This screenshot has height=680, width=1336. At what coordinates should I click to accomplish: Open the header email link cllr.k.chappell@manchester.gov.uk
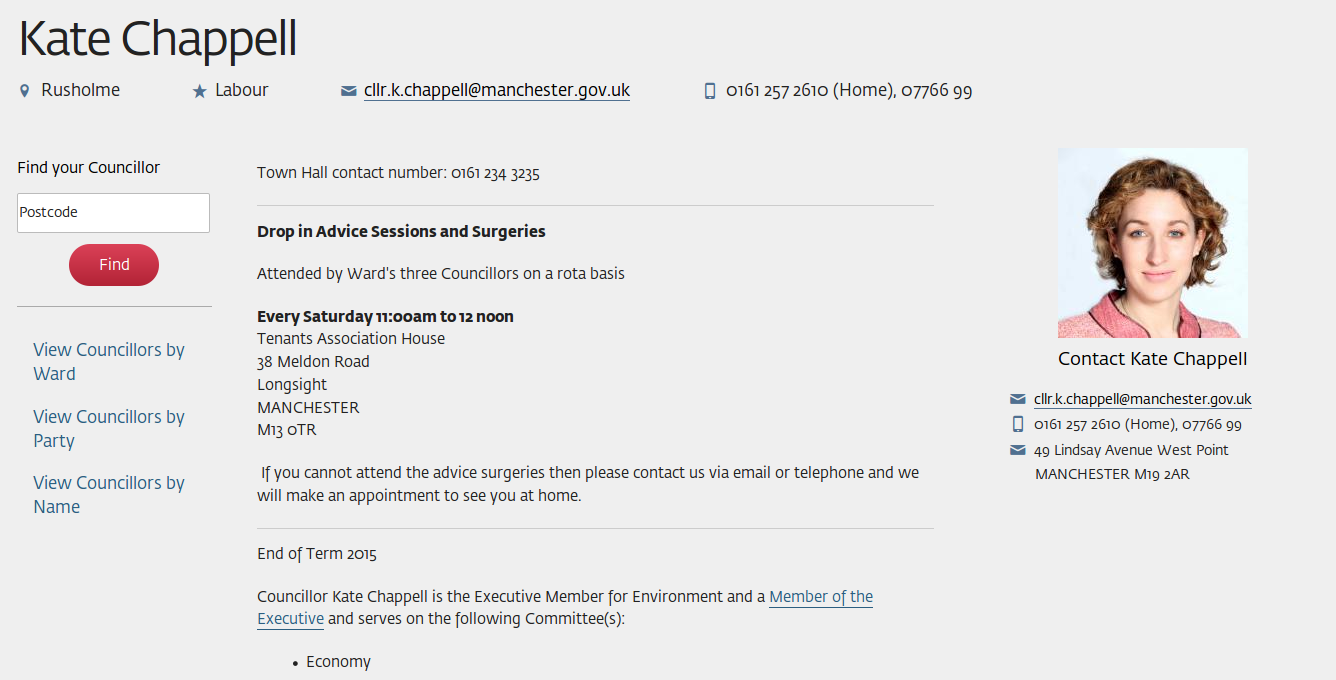pyautogui.click(x=496, y=90)
